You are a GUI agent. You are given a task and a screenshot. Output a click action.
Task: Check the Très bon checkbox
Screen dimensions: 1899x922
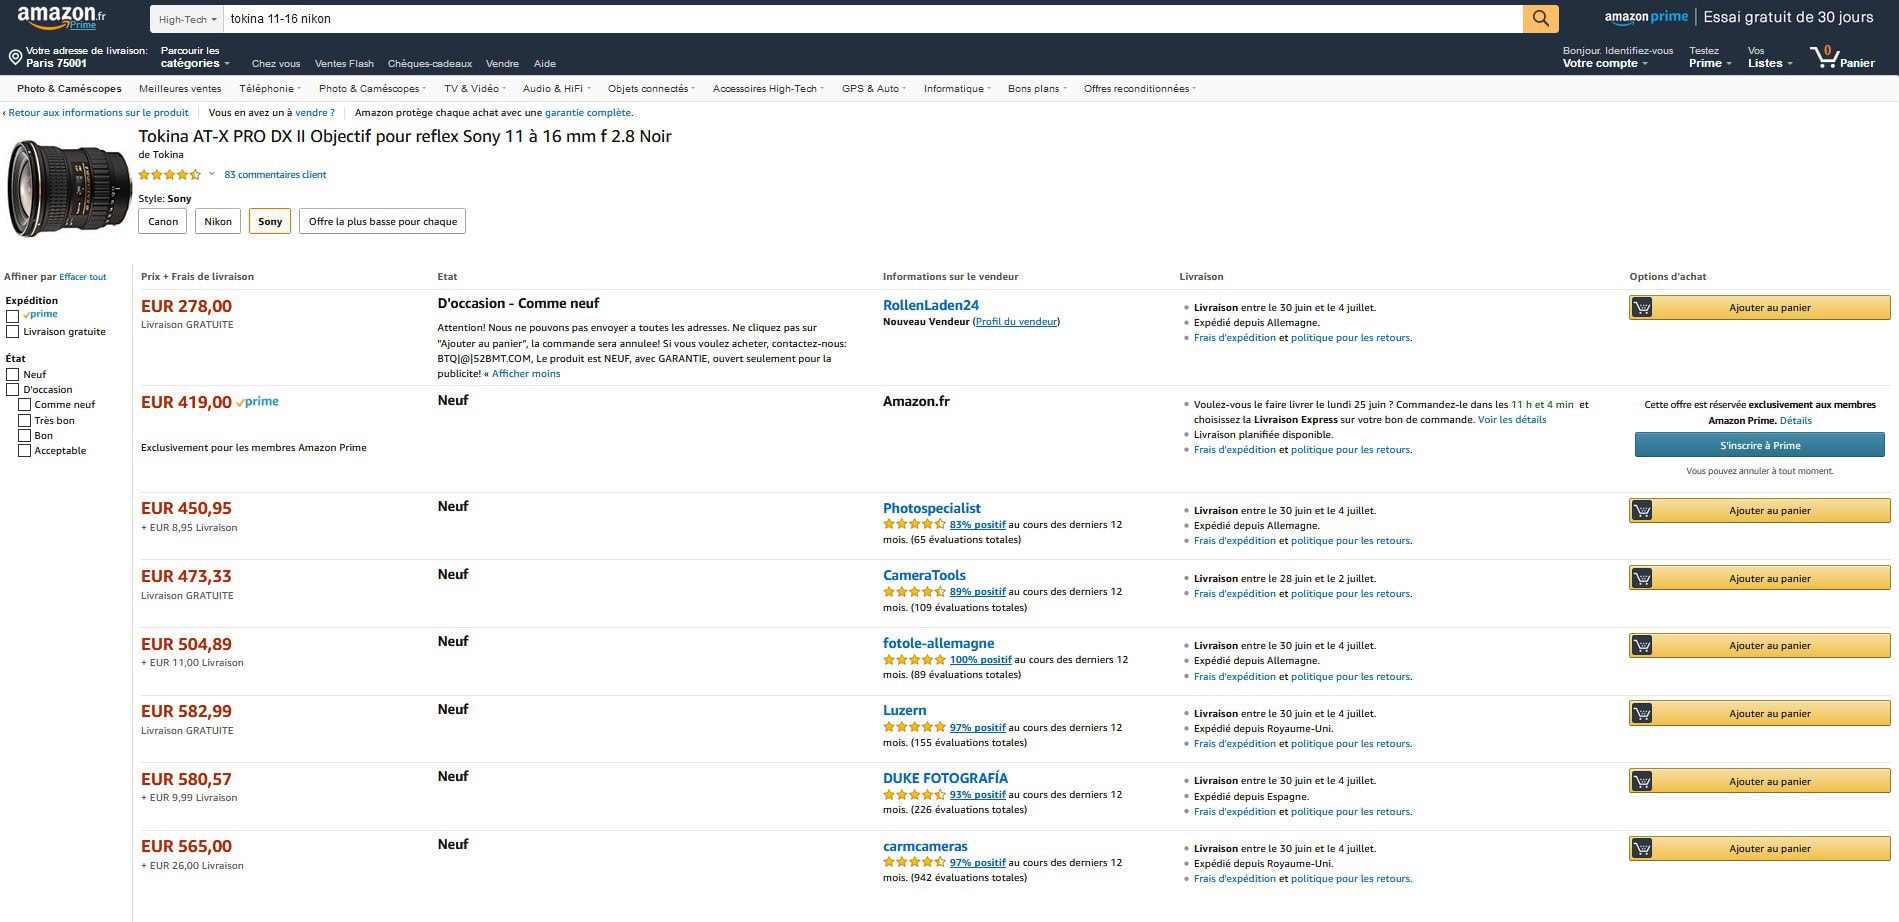point(24,421)
